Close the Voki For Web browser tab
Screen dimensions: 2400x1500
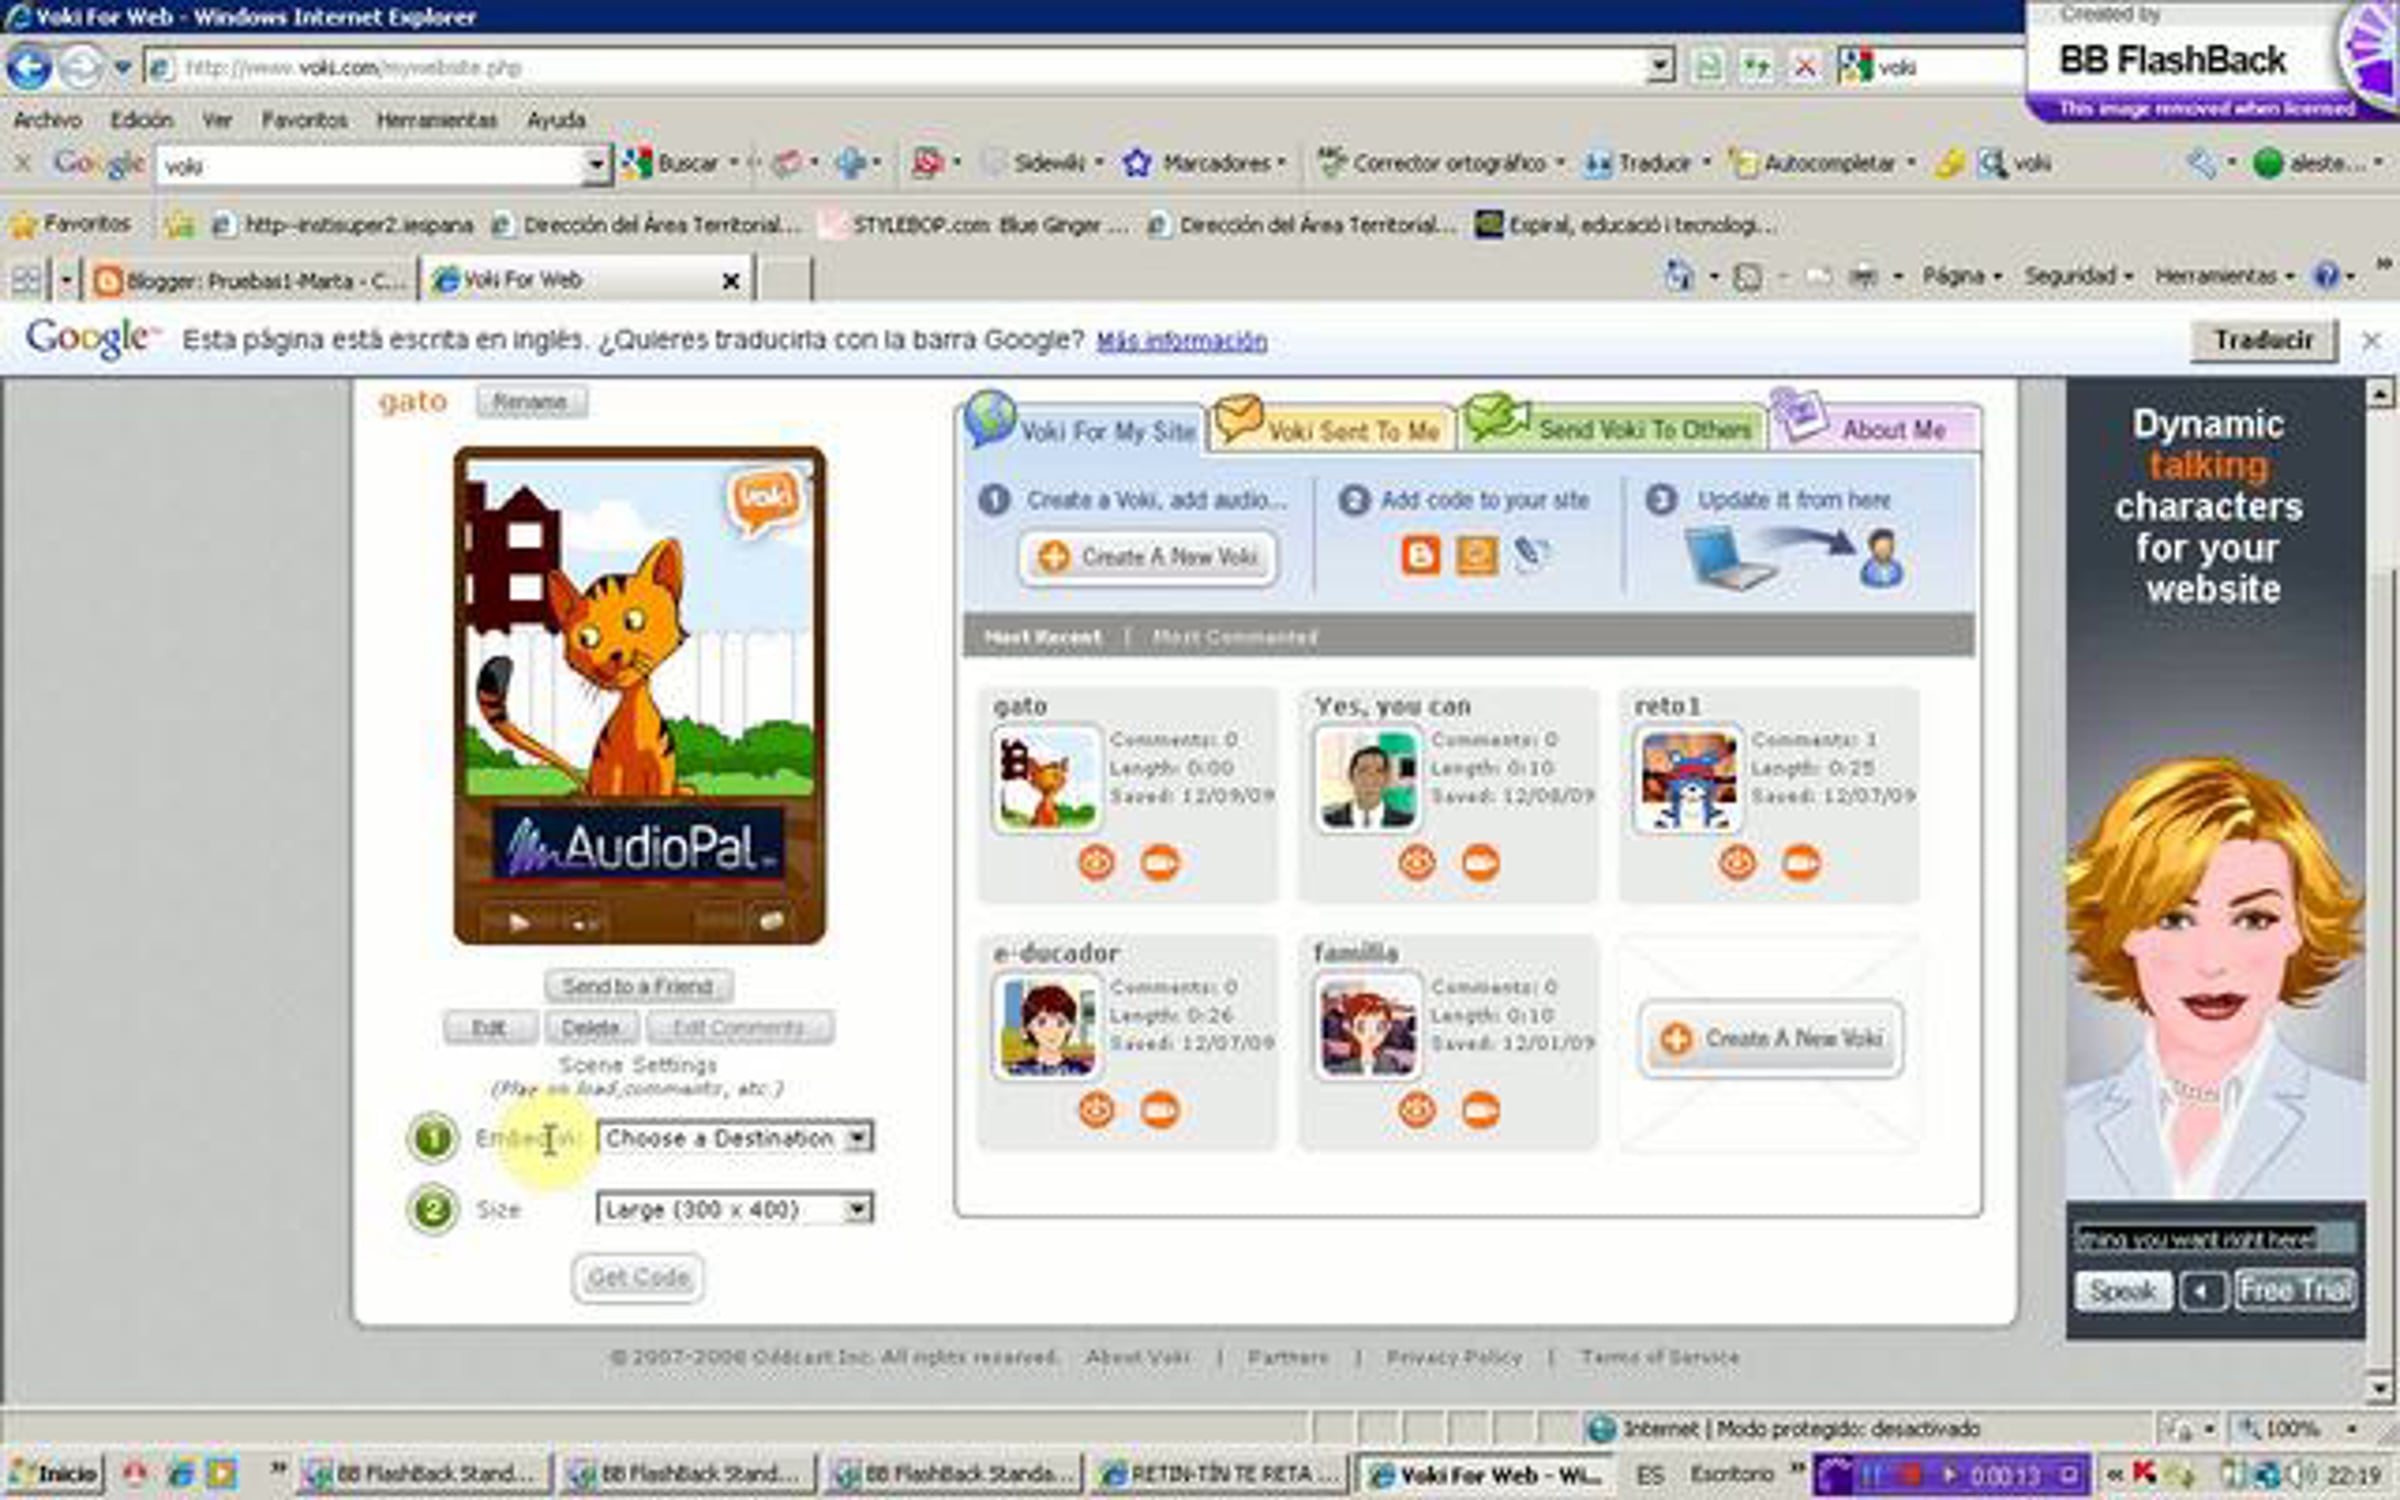[x=731, y=281]
